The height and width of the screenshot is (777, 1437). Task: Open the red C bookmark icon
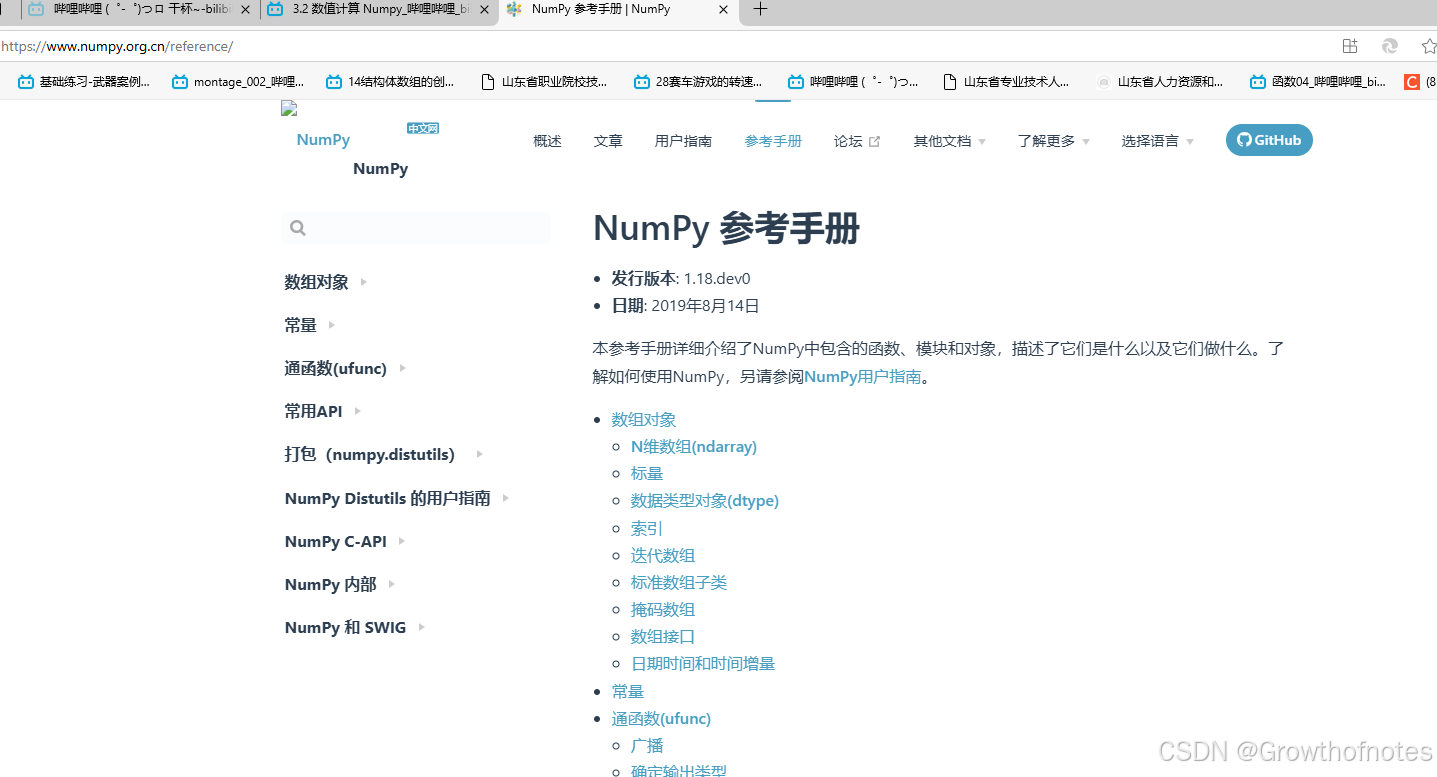click(x=1412, y=82)
